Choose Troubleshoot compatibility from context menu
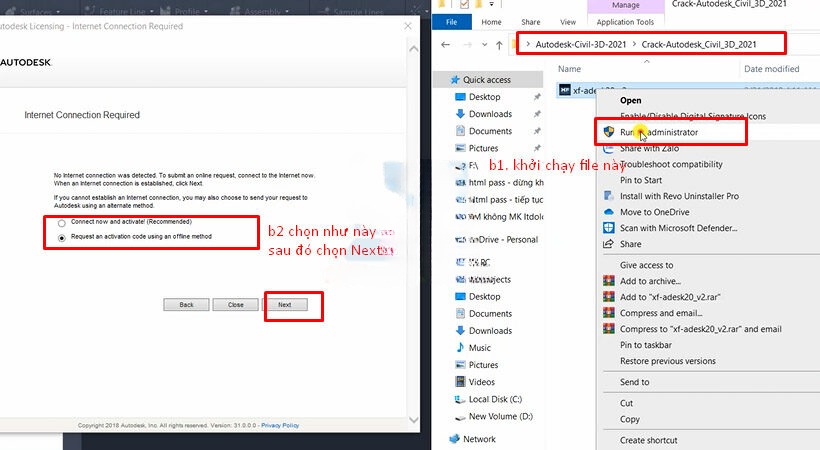 [x=671, y=164]
